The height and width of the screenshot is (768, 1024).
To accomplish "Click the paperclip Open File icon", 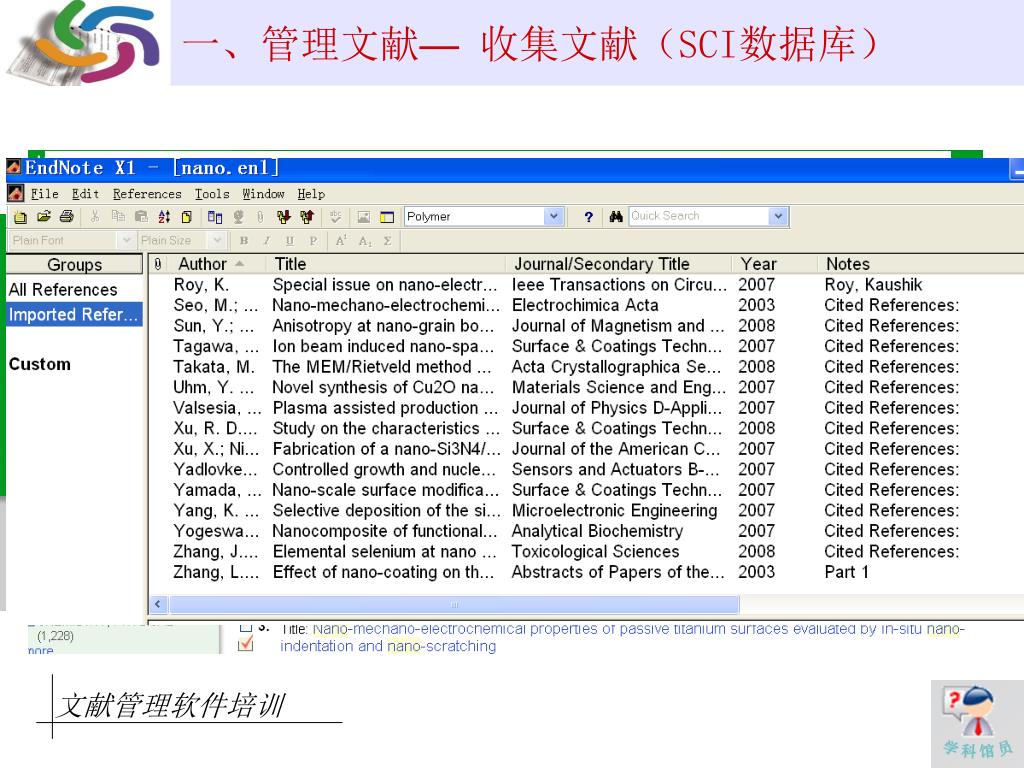I will 261,217.
